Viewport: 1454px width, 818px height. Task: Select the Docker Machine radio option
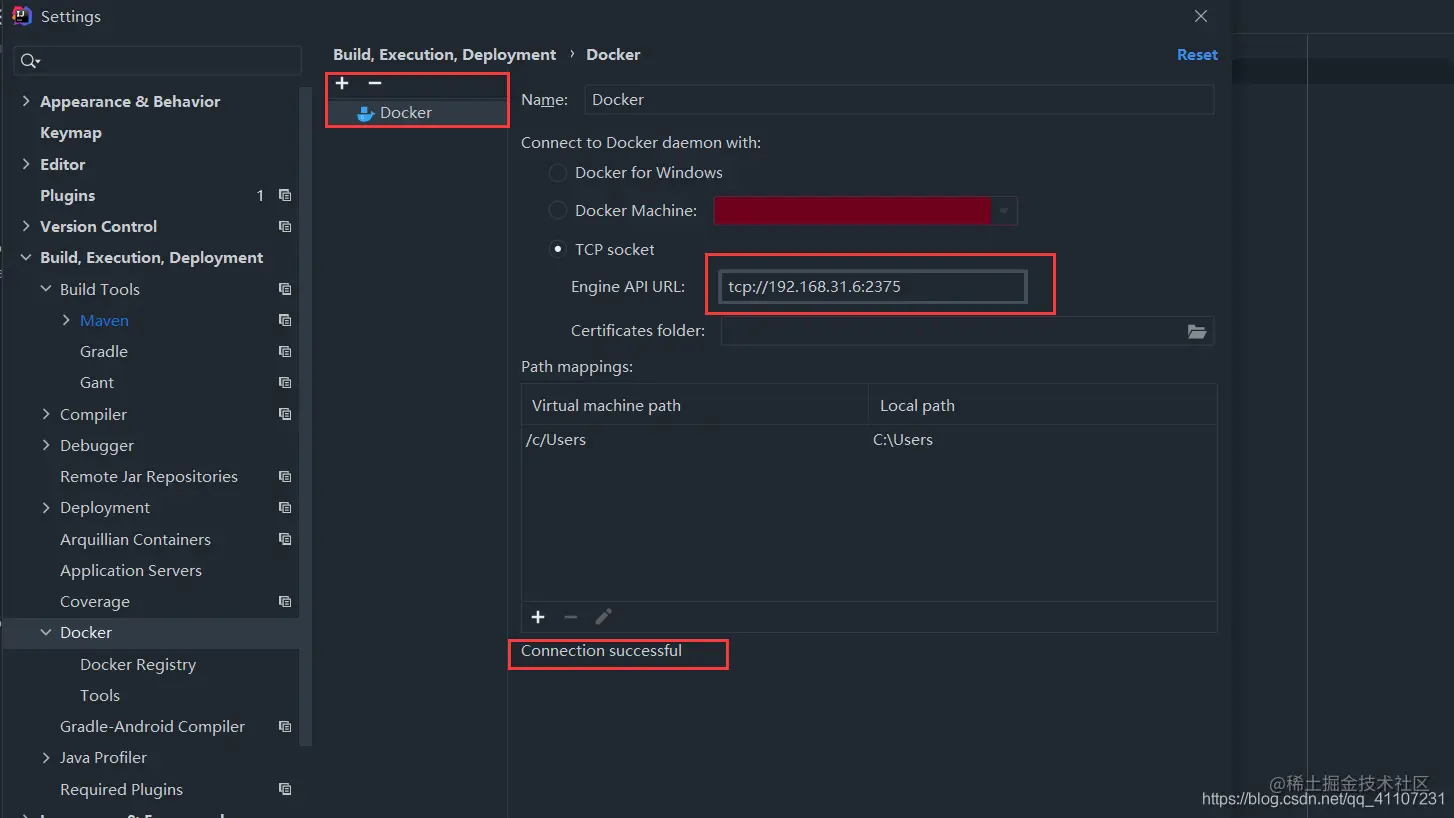558,211
